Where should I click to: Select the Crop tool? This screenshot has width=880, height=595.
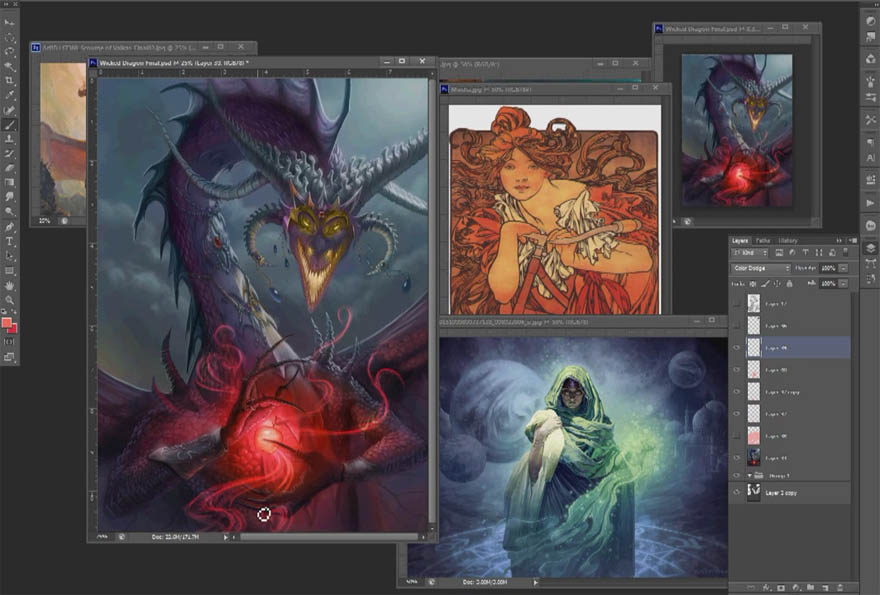tap(10, 81)
